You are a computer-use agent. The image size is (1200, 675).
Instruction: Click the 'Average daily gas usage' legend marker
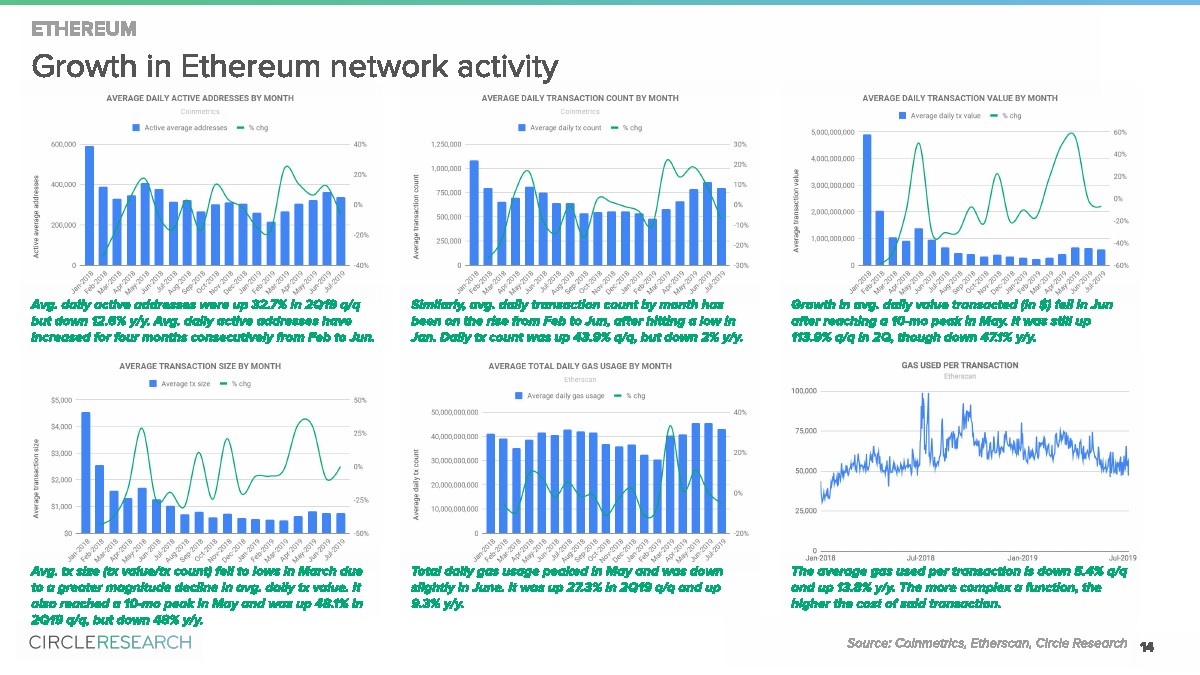coord(520,396)
